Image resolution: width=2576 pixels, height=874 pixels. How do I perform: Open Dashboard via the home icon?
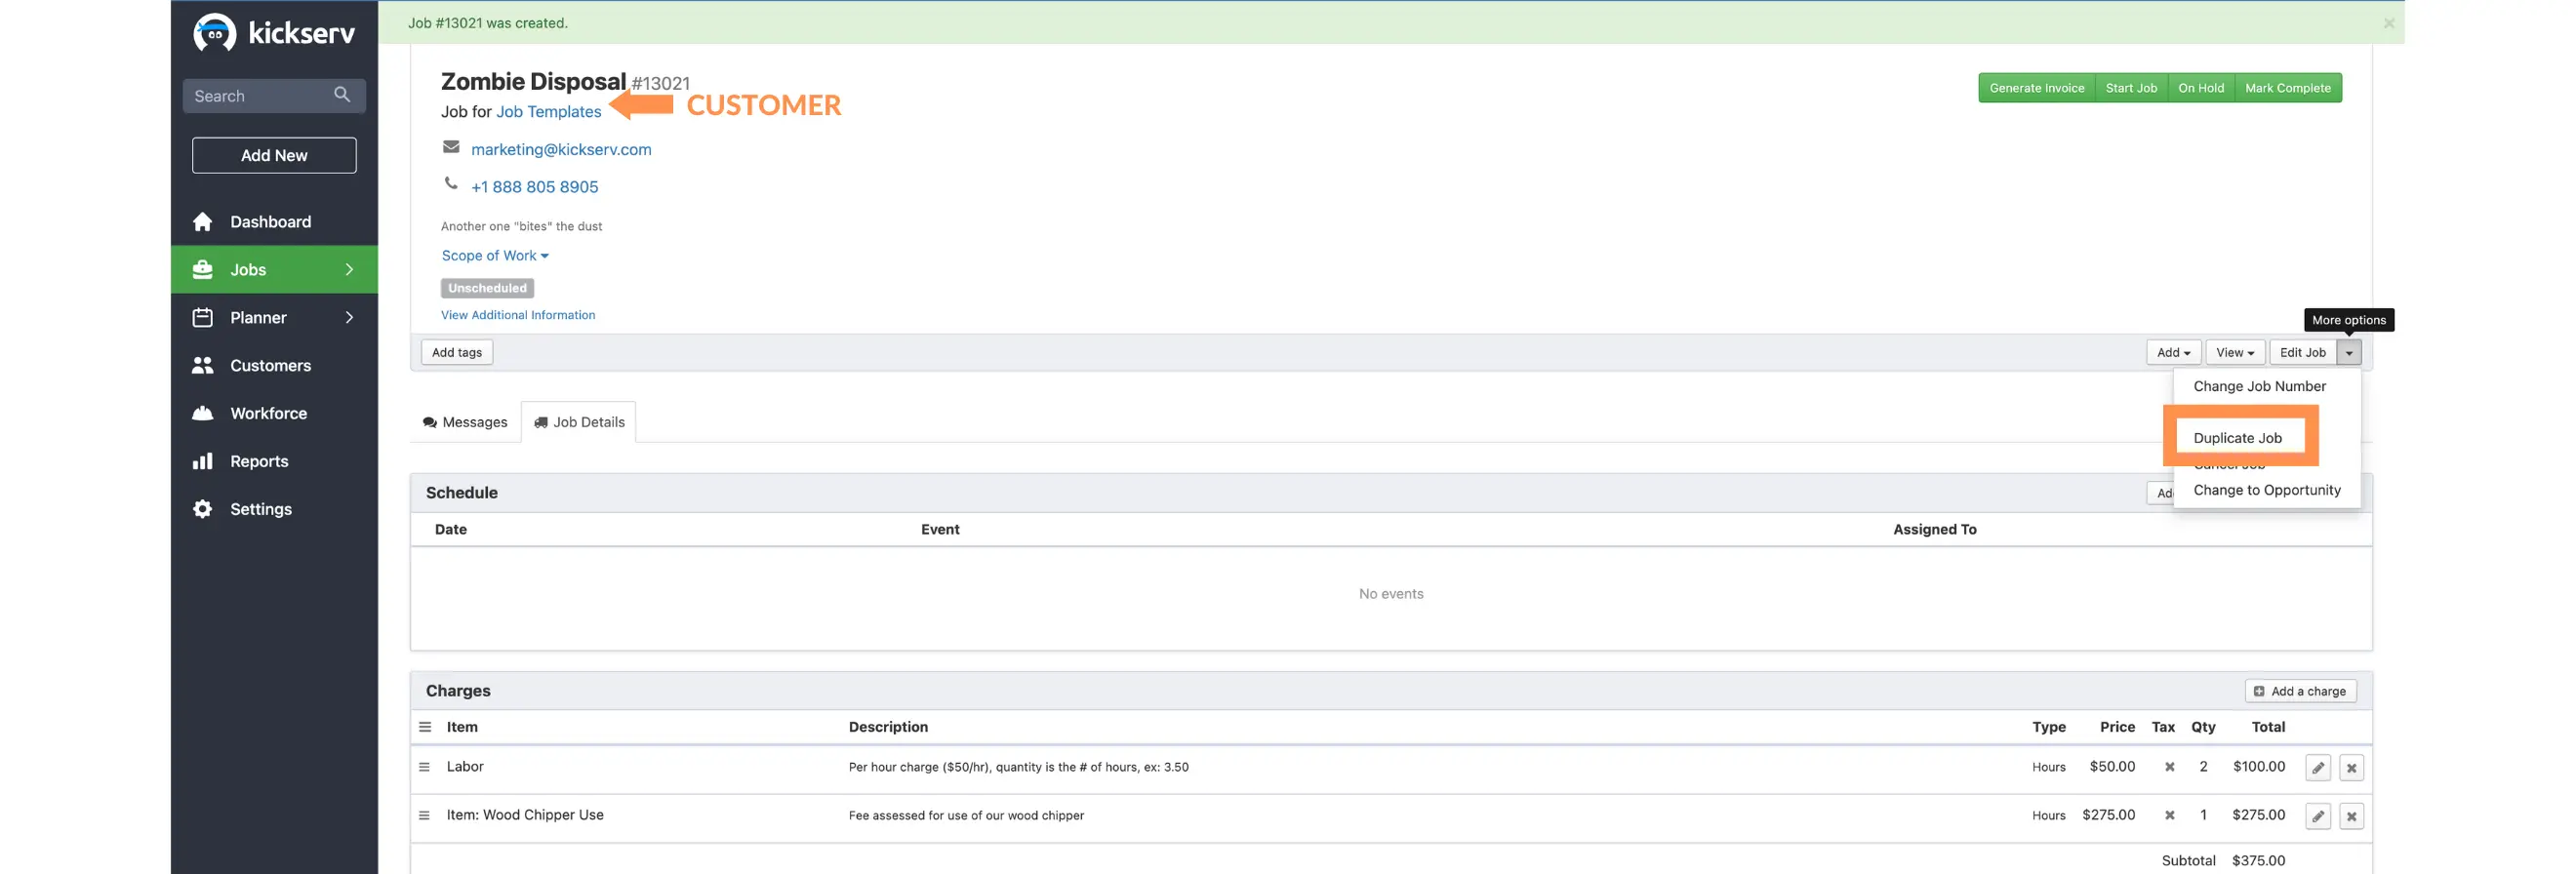[x=203, y=222]
